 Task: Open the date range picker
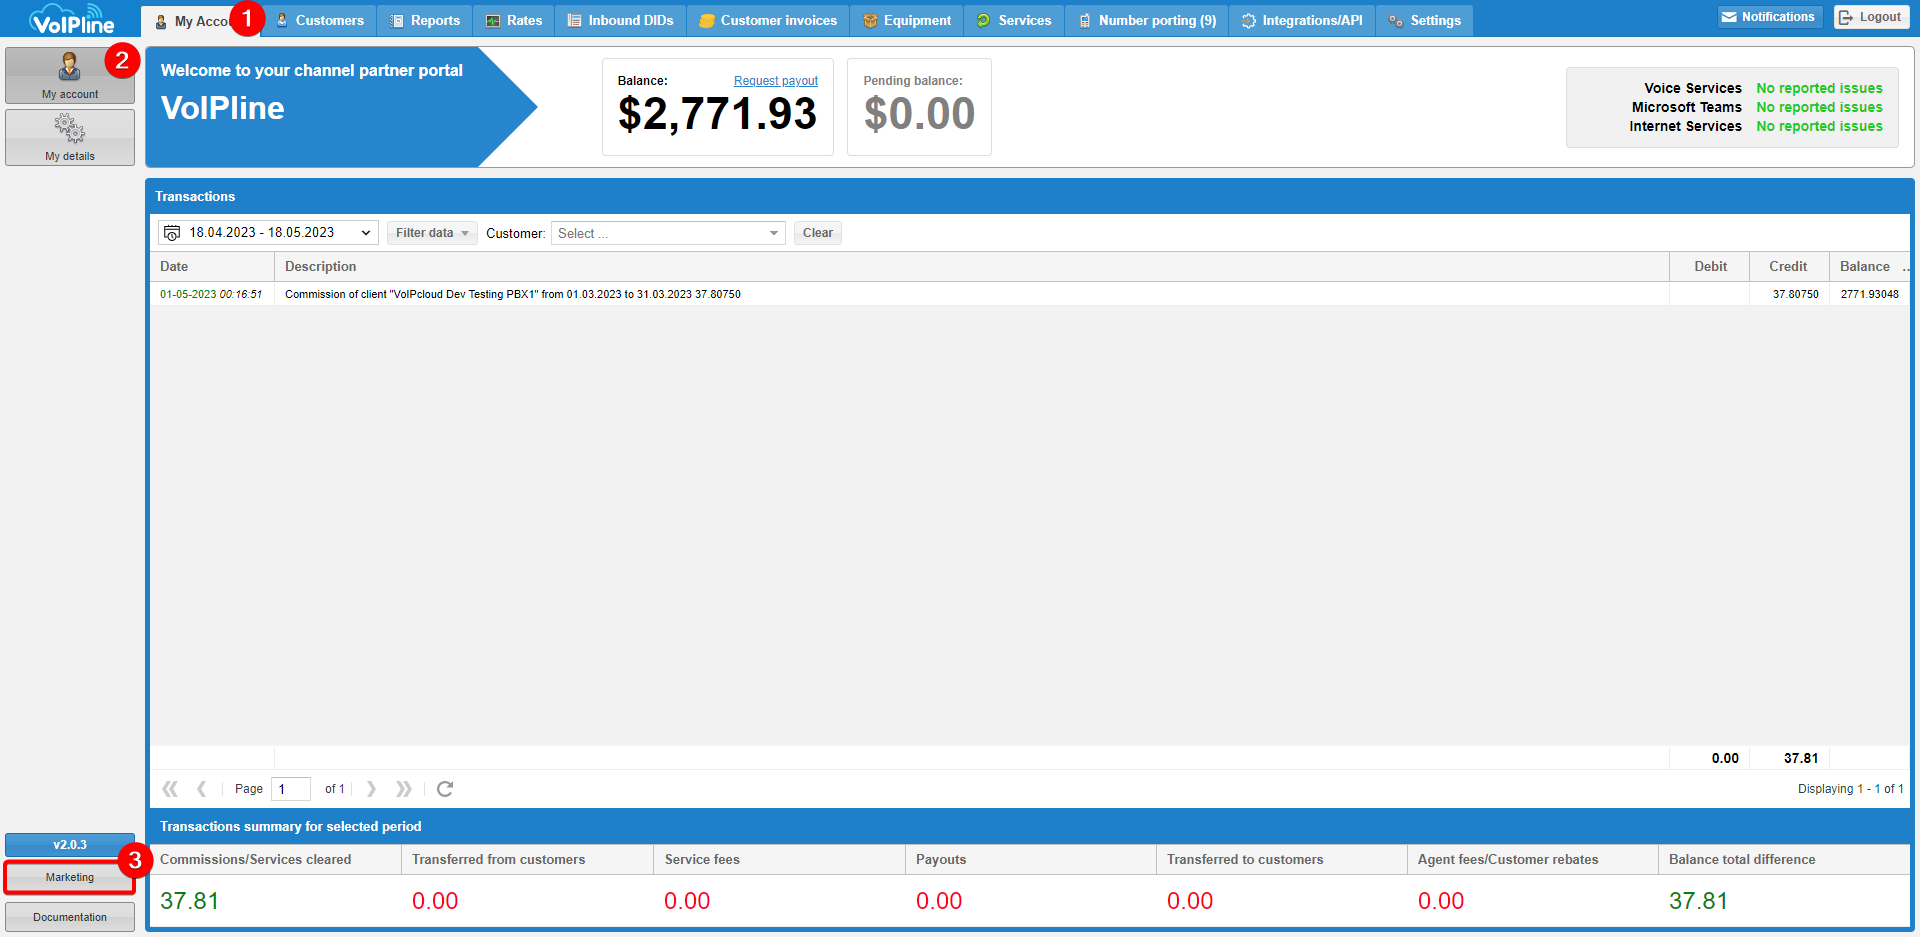click(268, 233)
